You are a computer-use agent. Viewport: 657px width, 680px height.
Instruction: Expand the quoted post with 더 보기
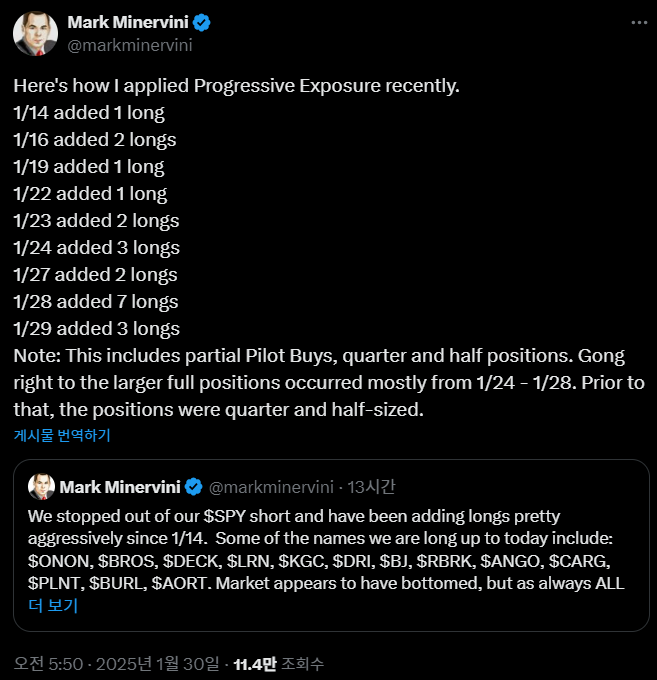pos(53,605)
